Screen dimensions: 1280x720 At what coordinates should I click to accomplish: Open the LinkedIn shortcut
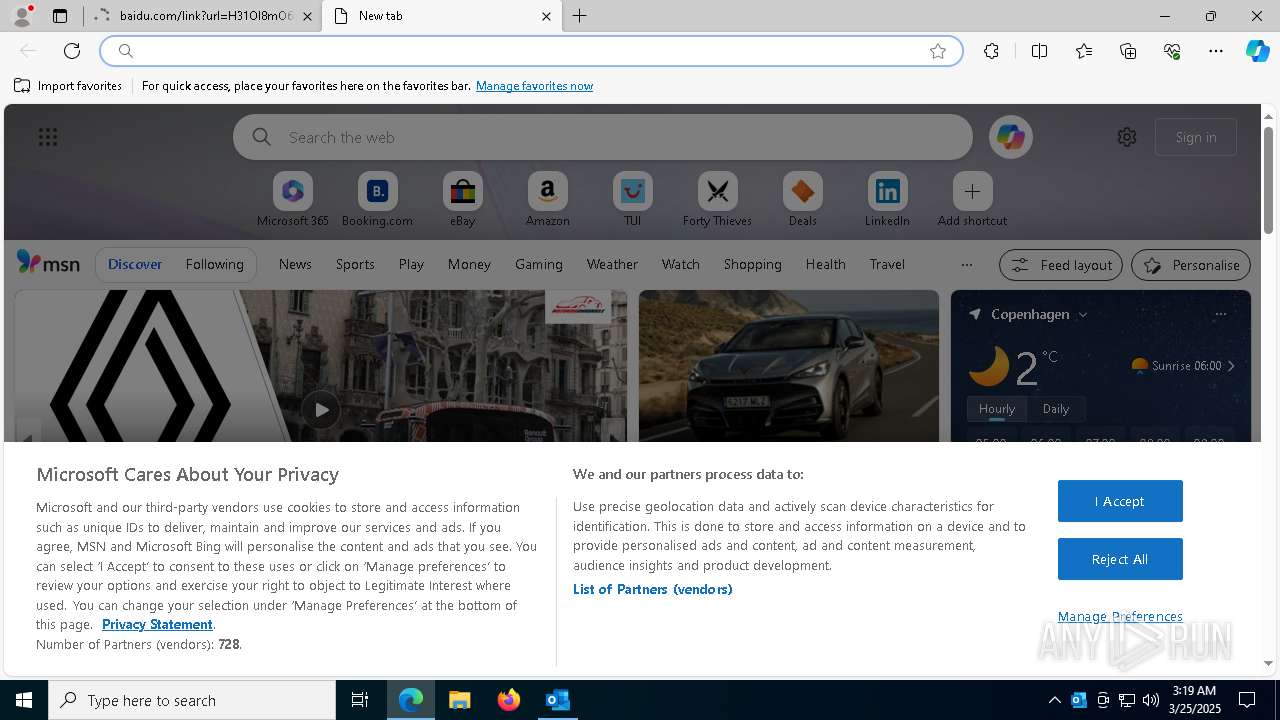click(x=887, y=200)
